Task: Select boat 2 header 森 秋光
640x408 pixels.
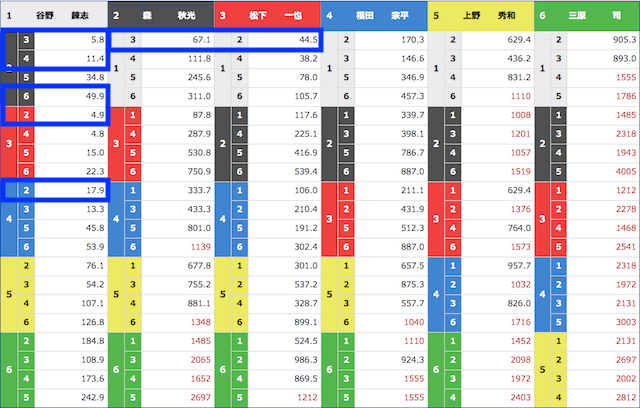Action: [x=161, y=16]
